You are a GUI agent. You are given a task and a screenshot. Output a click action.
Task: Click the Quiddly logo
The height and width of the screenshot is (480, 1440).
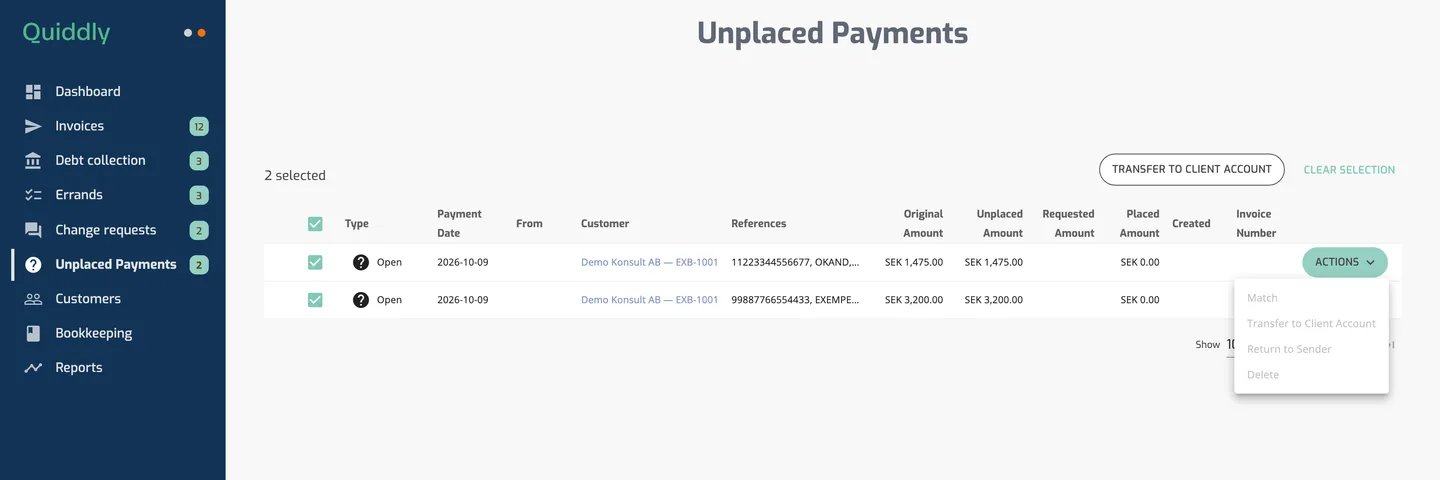coord(66,32)
